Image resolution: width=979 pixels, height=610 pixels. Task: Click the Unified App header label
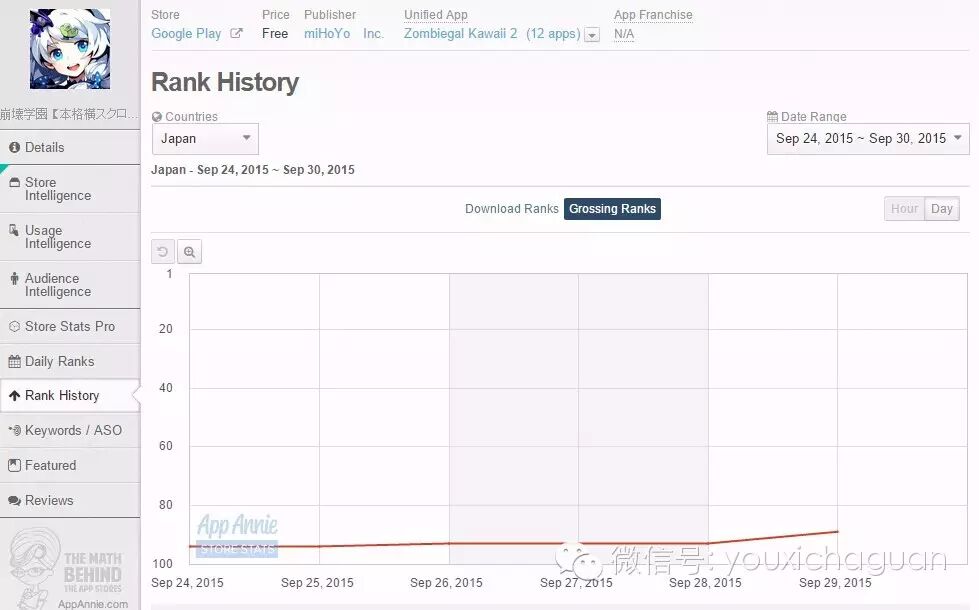436,14
